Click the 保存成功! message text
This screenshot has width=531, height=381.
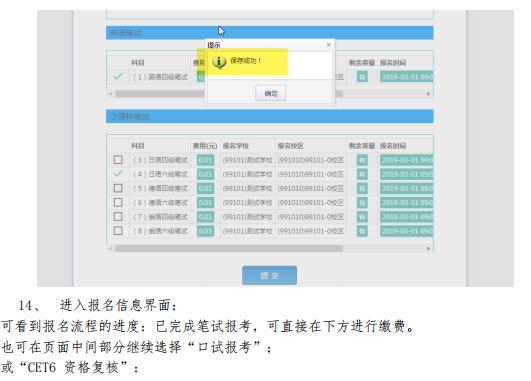(246, 61)
